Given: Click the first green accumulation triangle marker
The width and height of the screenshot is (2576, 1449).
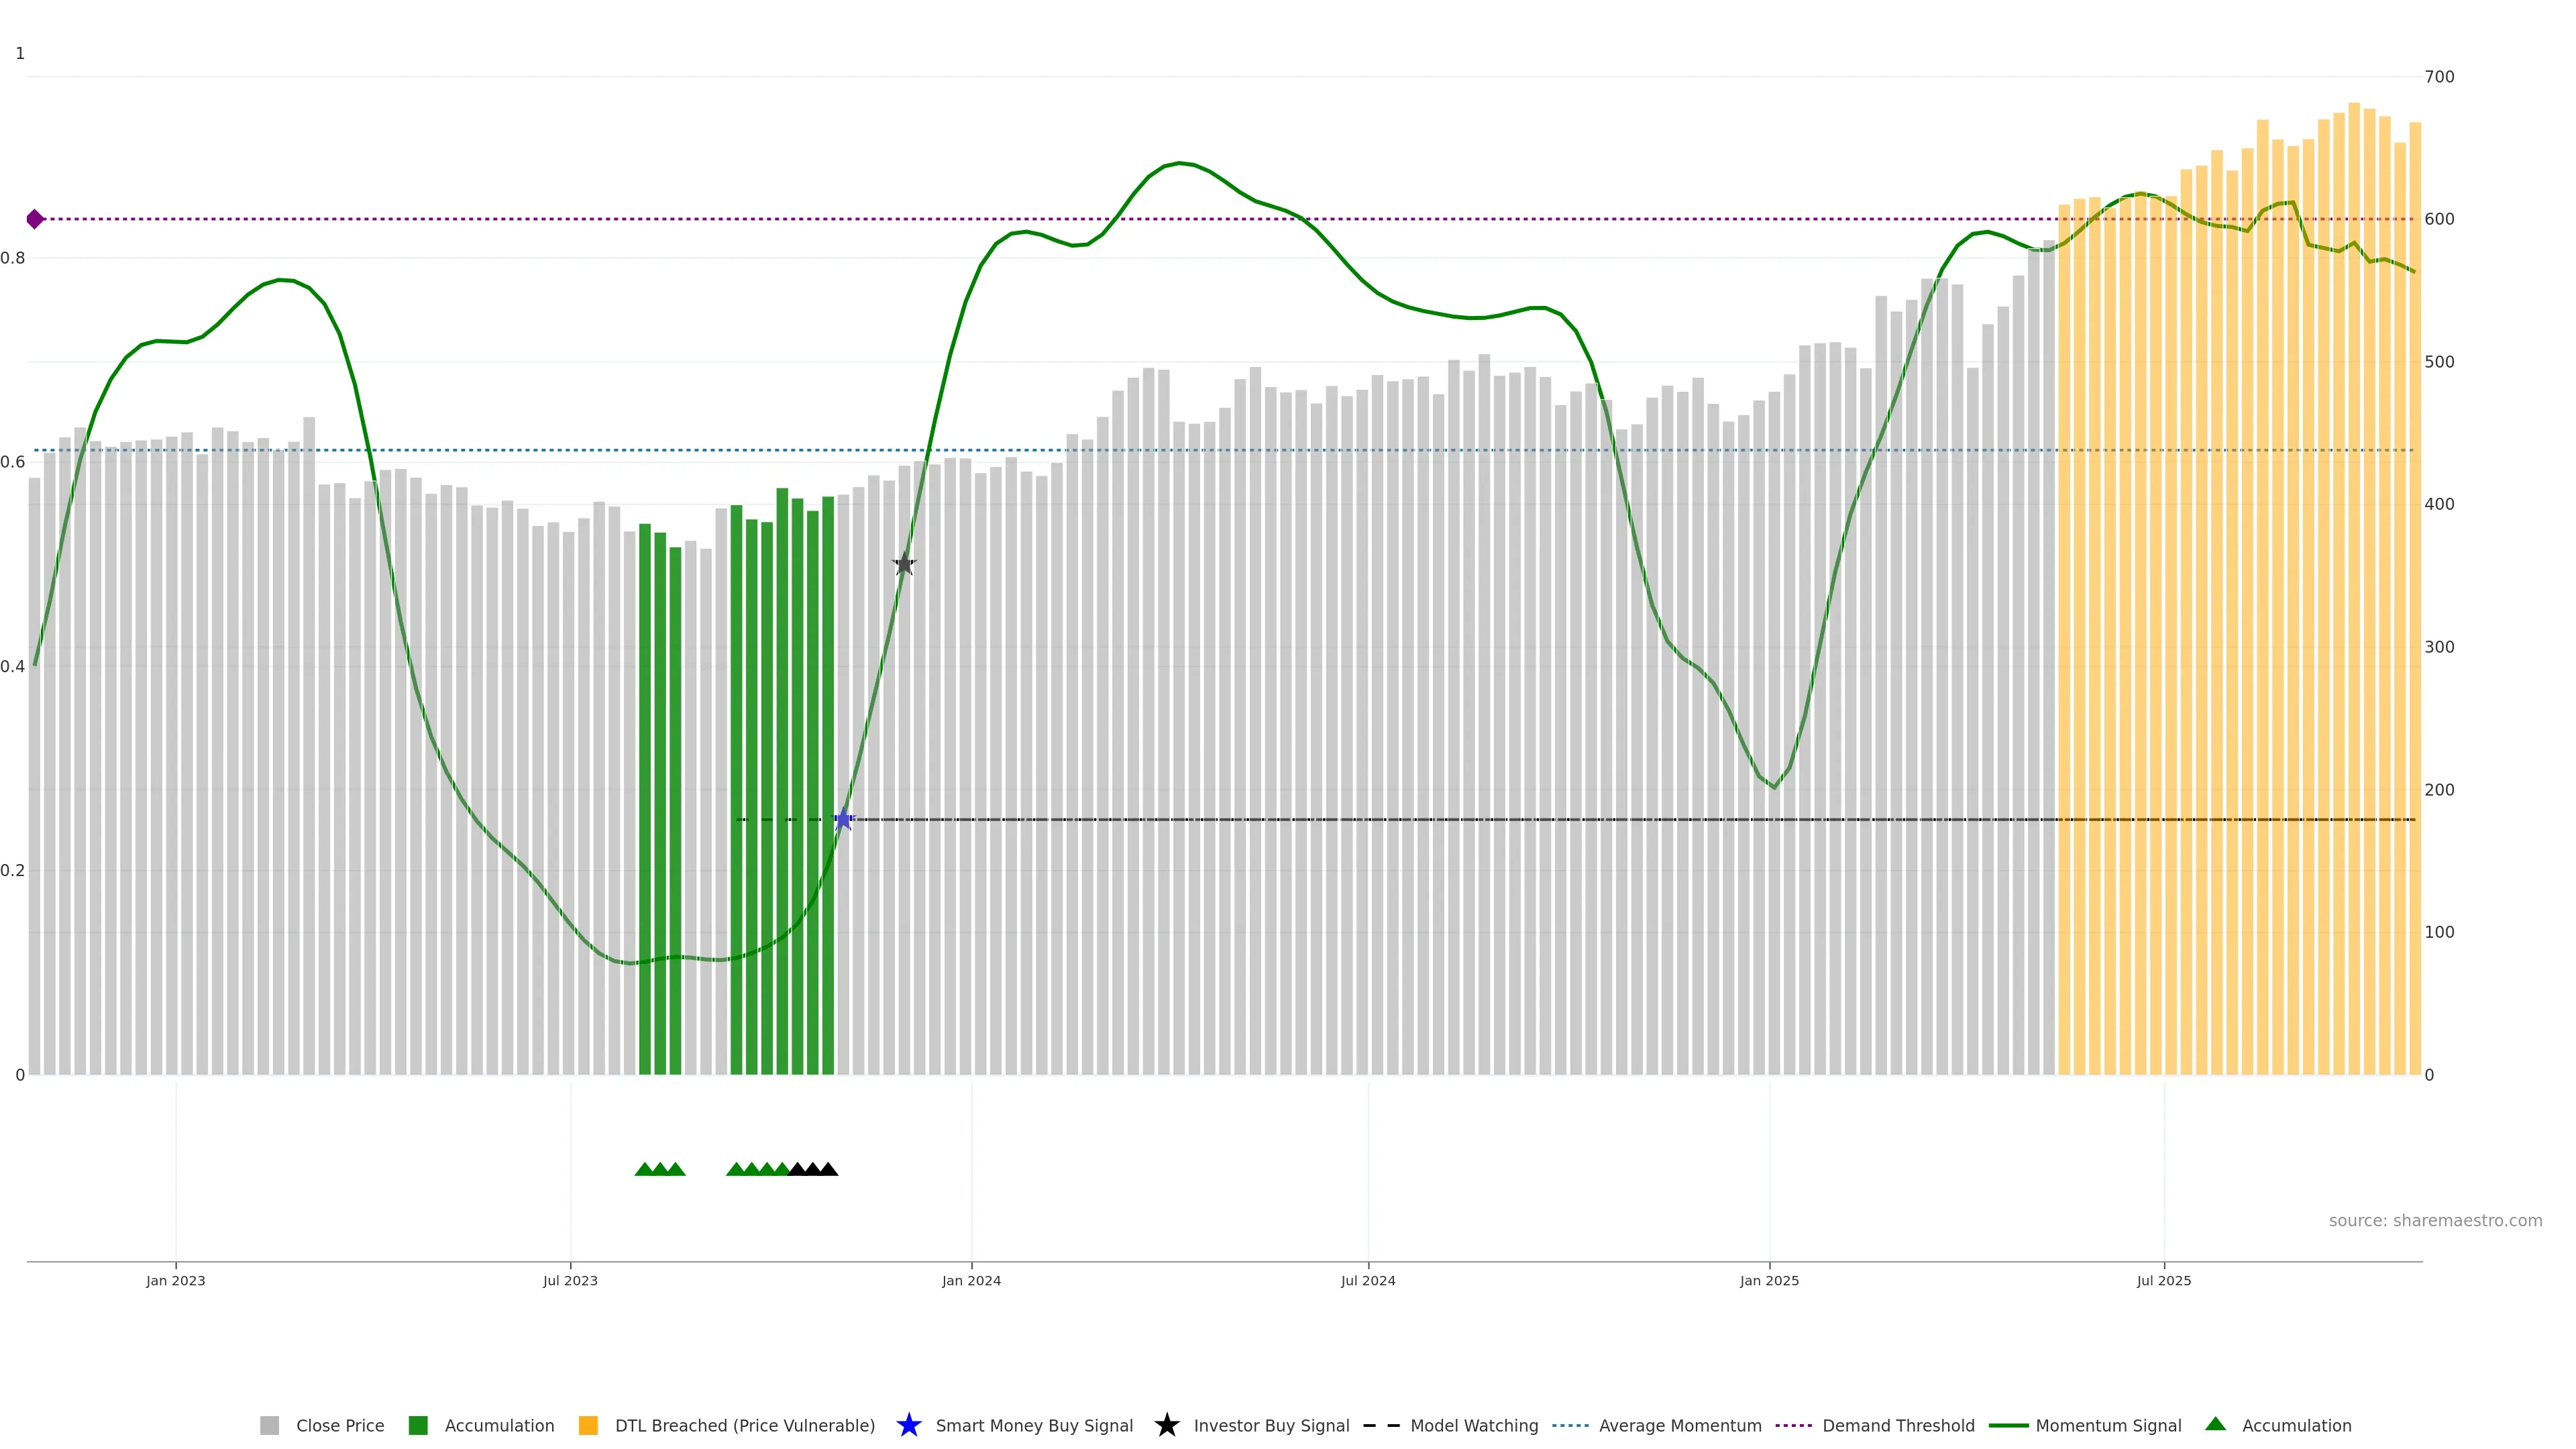Looking at the screenshot, I should (x=645, y=1169).
